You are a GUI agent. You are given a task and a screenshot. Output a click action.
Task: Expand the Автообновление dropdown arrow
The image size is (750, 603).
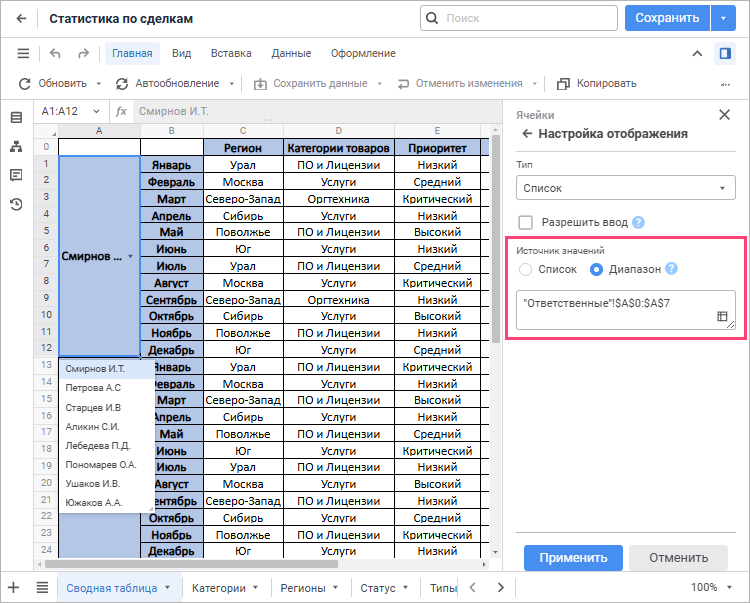[232, 84]
